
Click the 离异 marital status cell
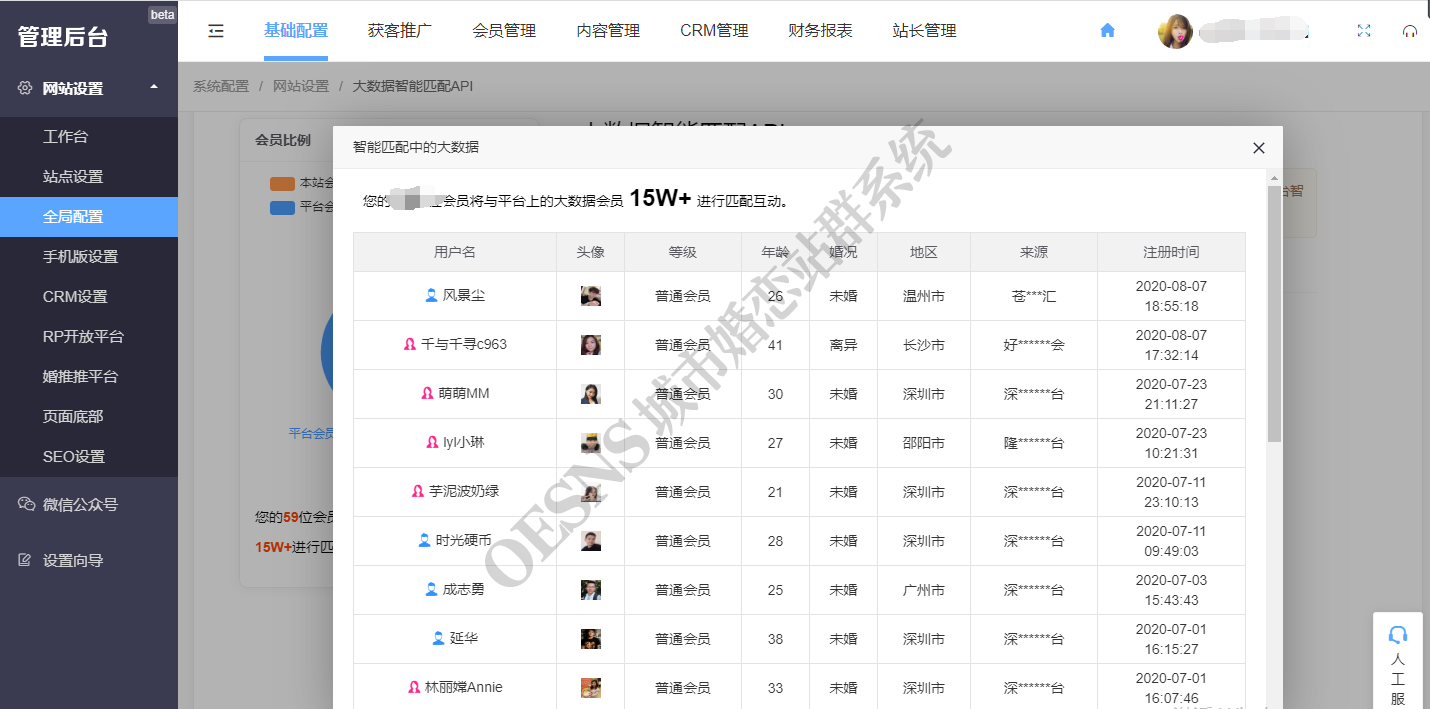click(843, 345)
